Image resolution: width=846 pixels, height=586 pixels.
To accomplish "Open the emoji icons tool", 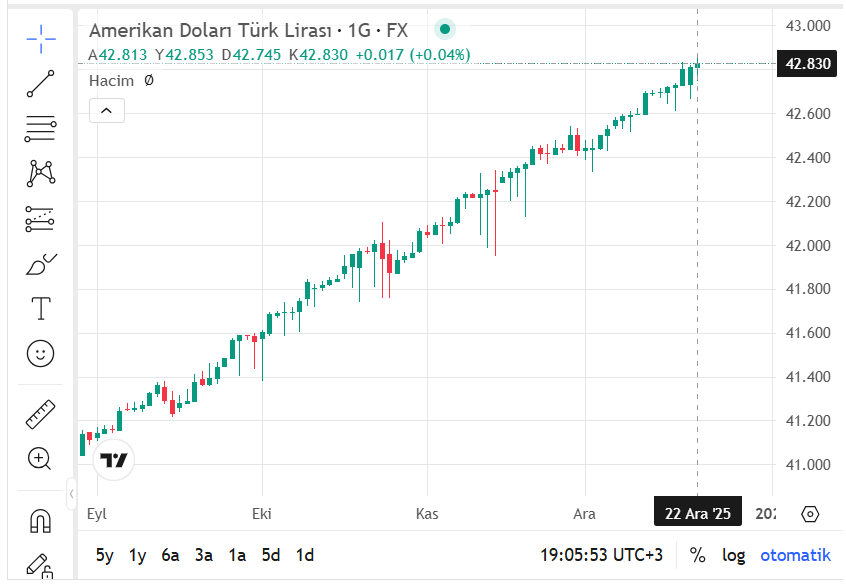I will 41,353.
